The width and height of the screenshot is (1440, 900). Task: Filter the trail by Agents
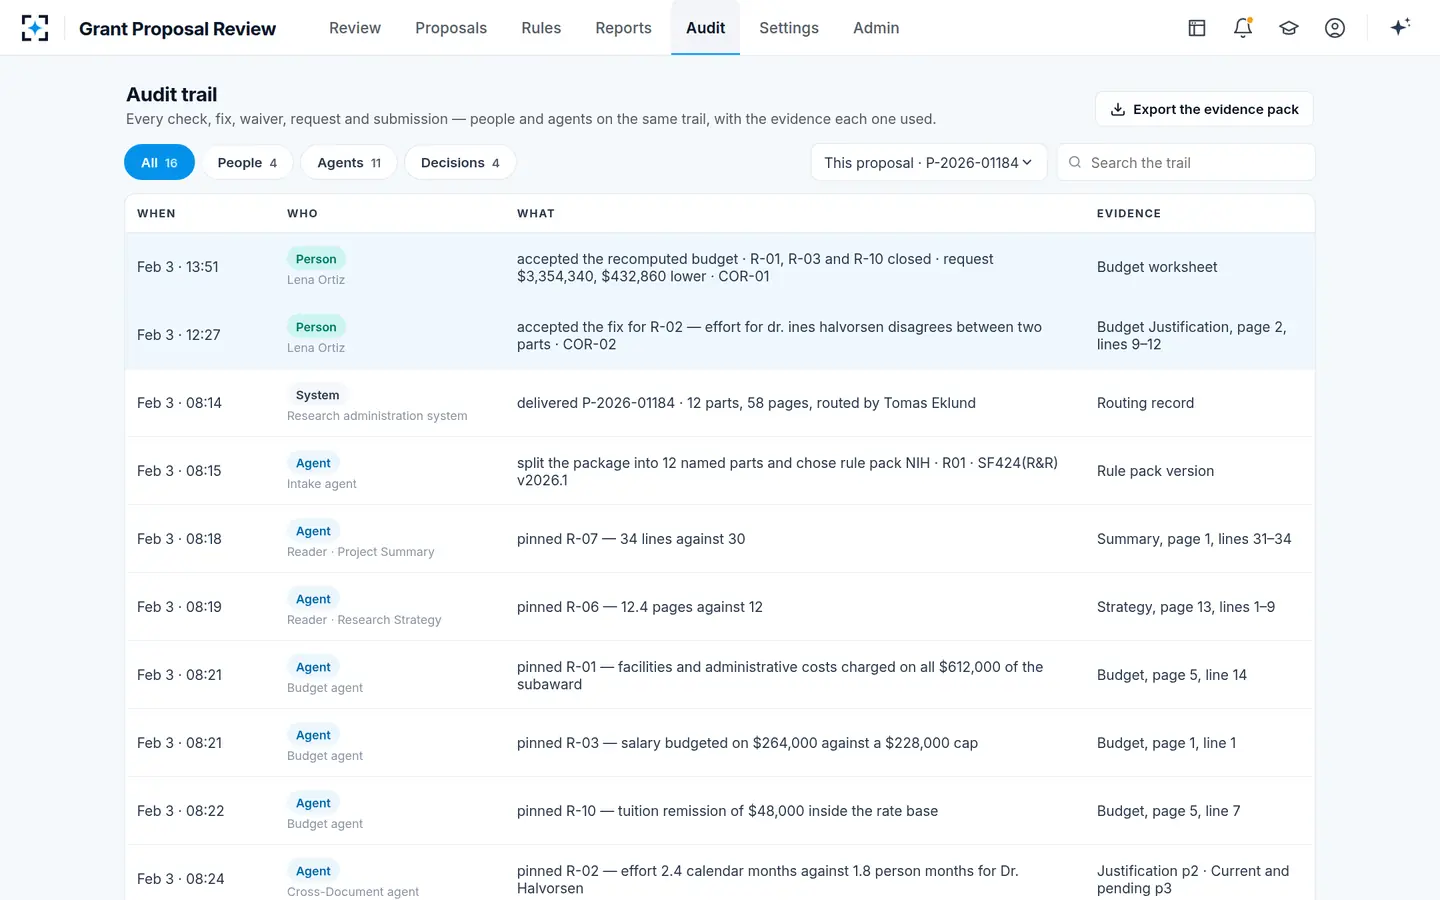point(349,162)
